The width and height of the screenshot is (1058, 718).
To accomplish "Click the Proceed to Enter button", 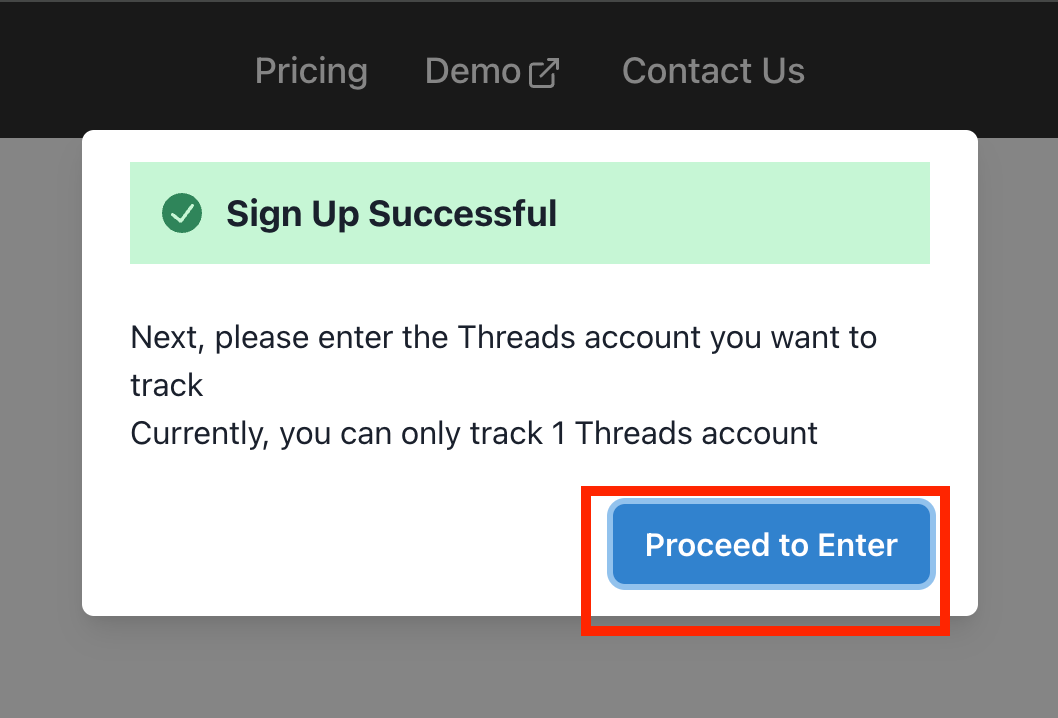I will (x=771, y=544).
